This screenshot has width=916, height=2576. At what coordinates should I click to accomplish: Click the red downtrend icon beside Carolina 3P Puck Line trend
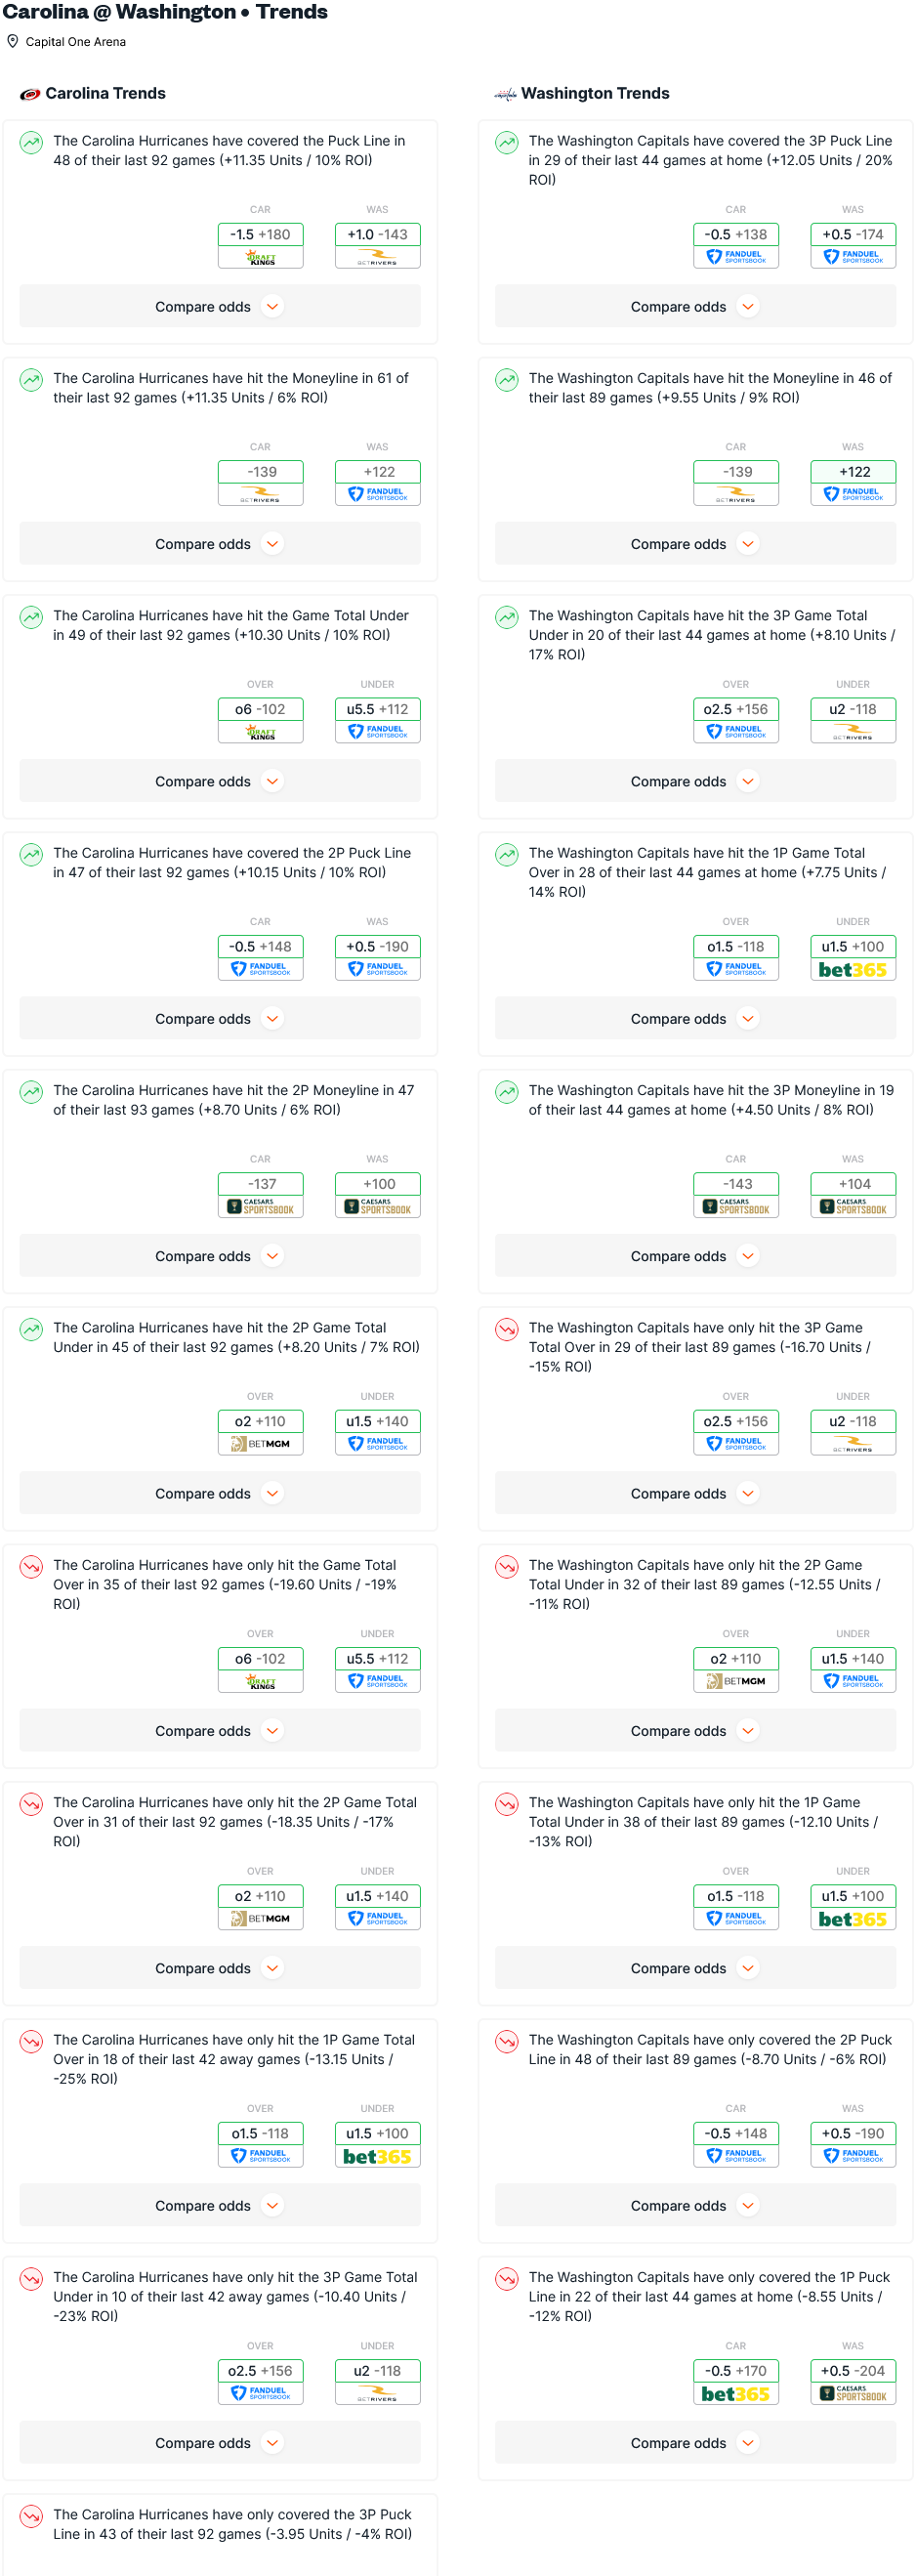pos(32,2515)
